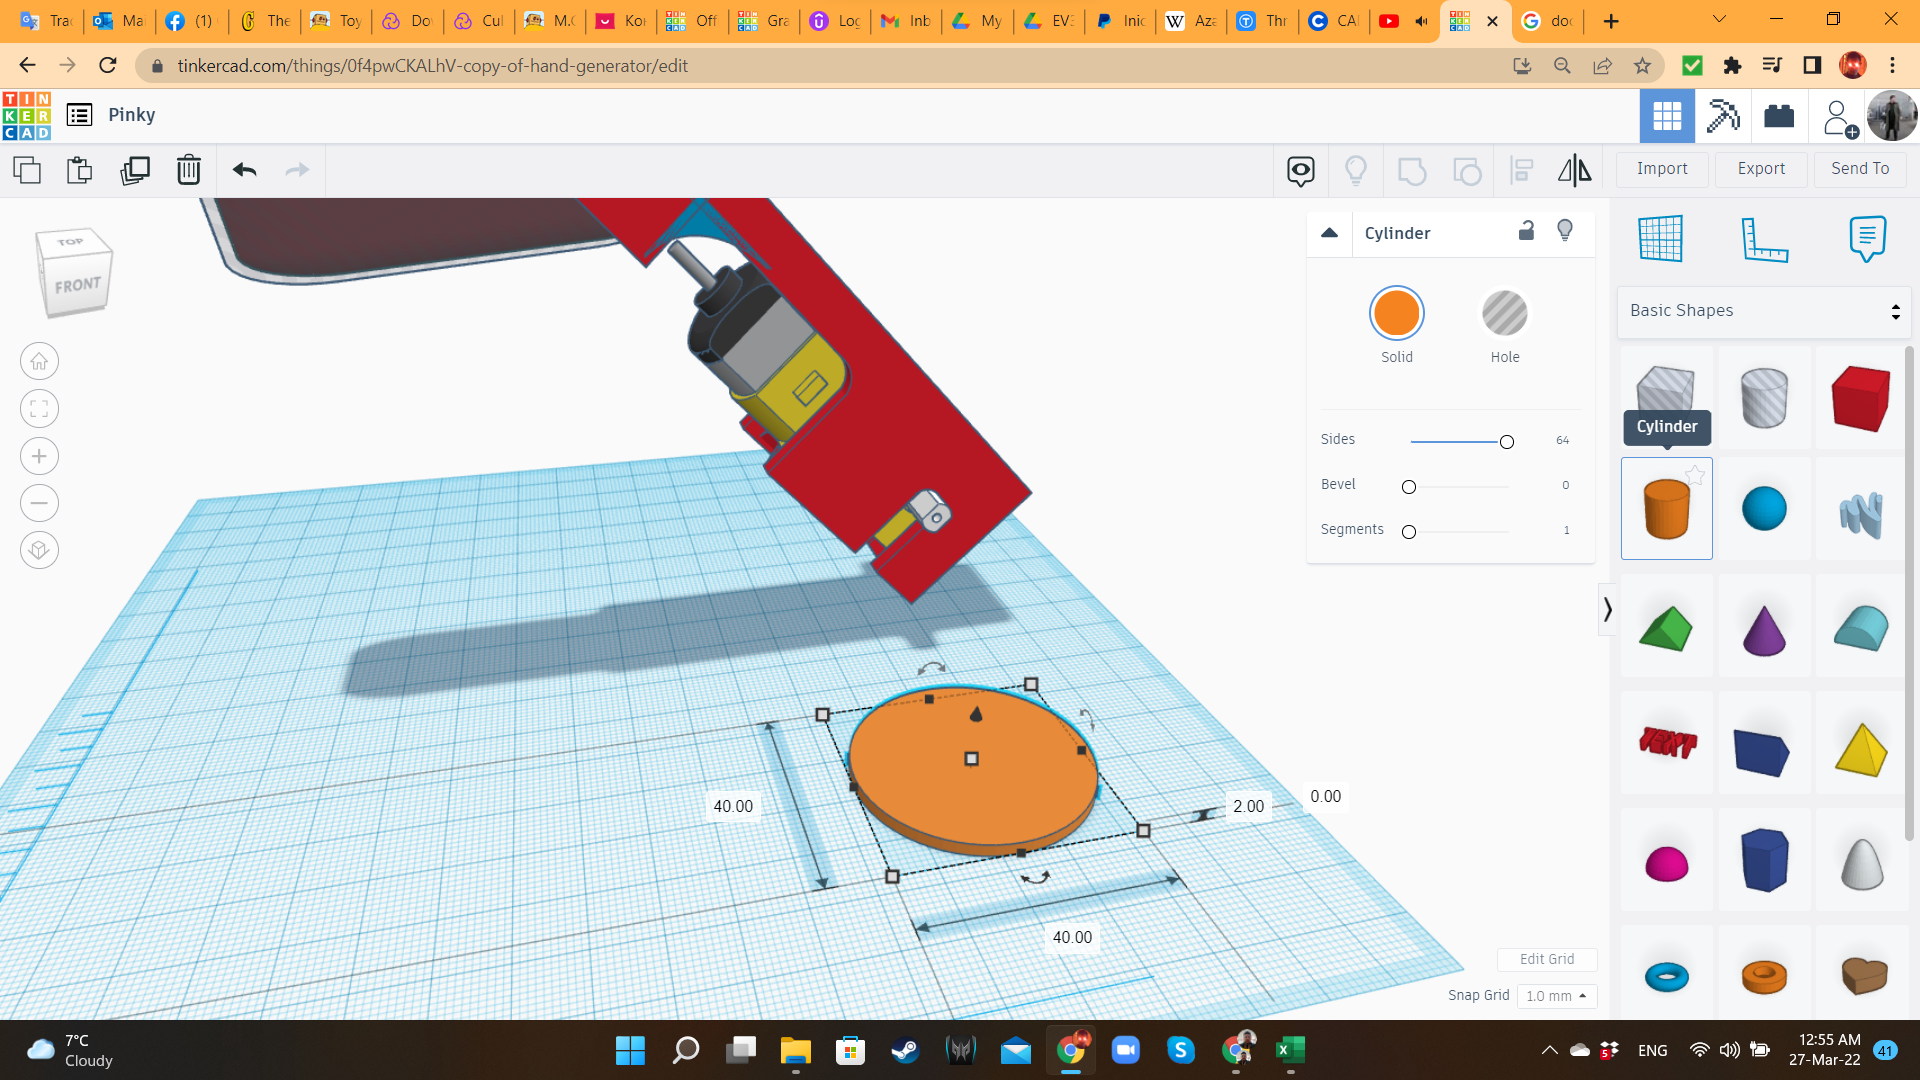Click the Duplicate and repeat icon
This screenshot has height=1080, width=1920.
135,170
